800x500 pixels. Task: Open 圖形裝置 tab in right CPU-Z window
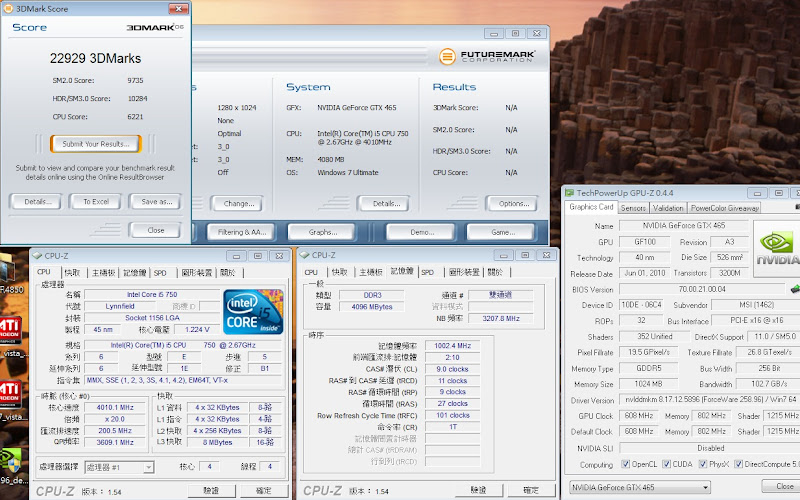[x=464, y=272]
